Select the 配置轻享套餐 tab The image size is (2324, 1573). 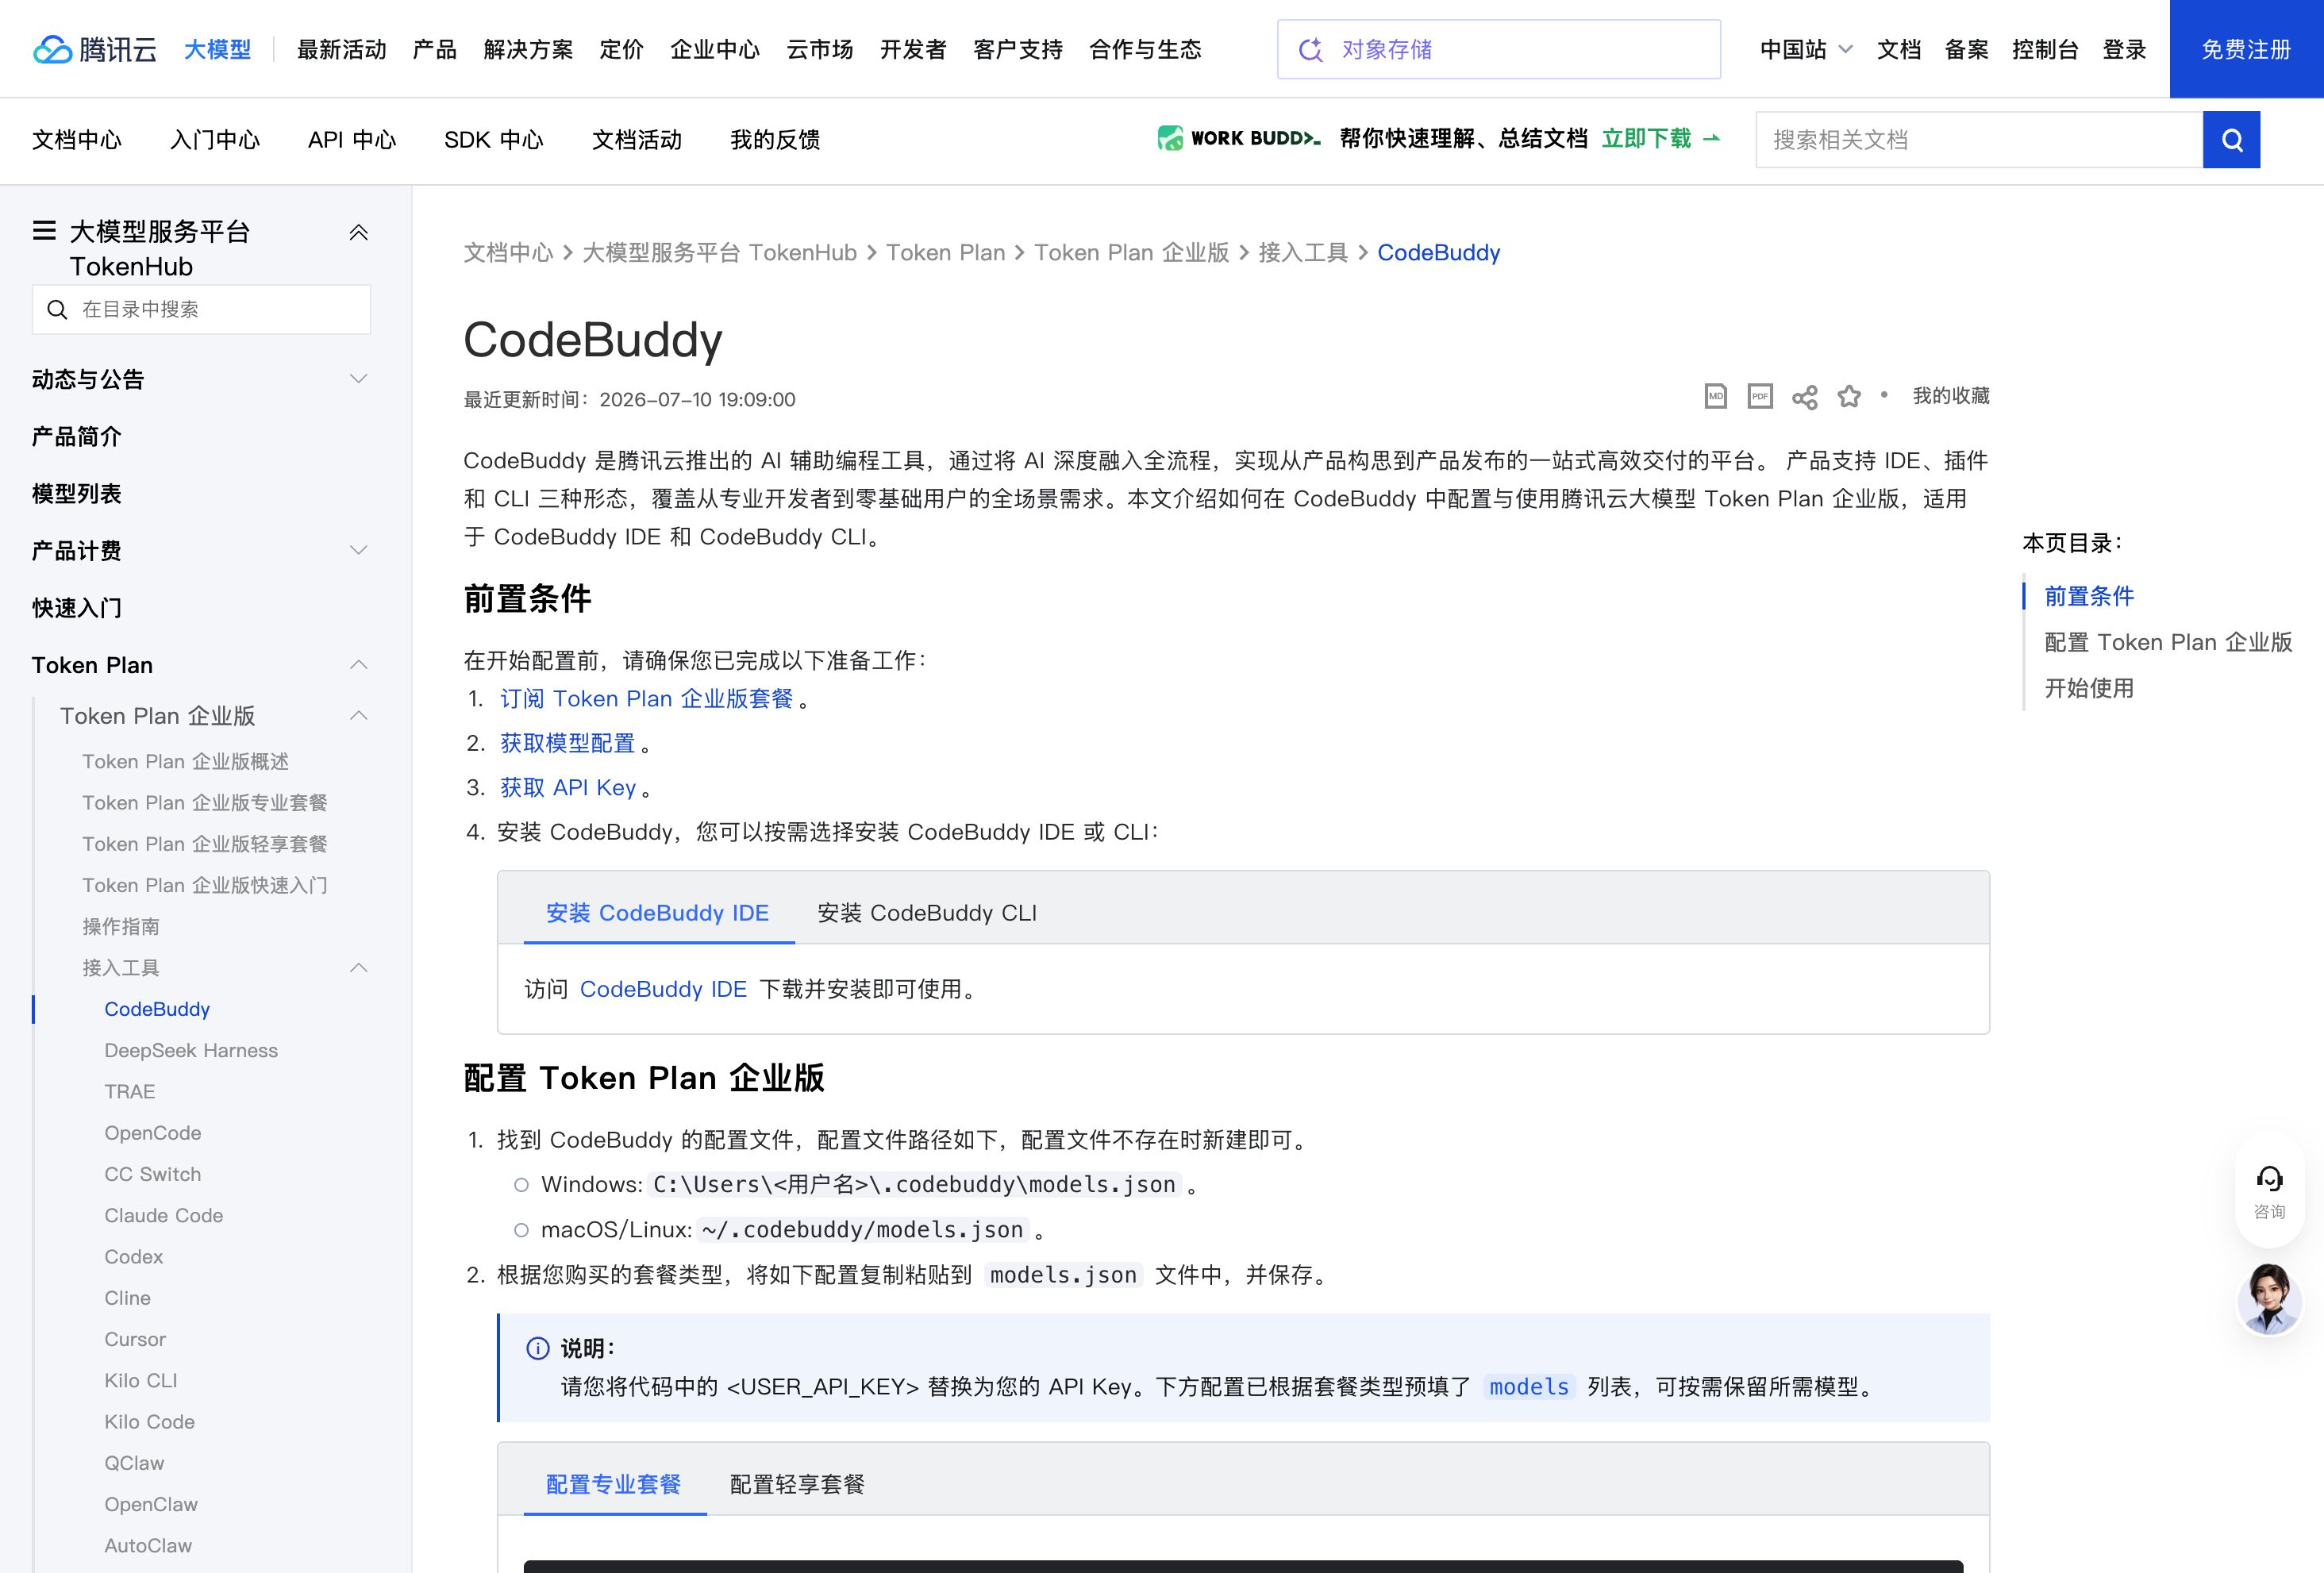click(797, 1484)
